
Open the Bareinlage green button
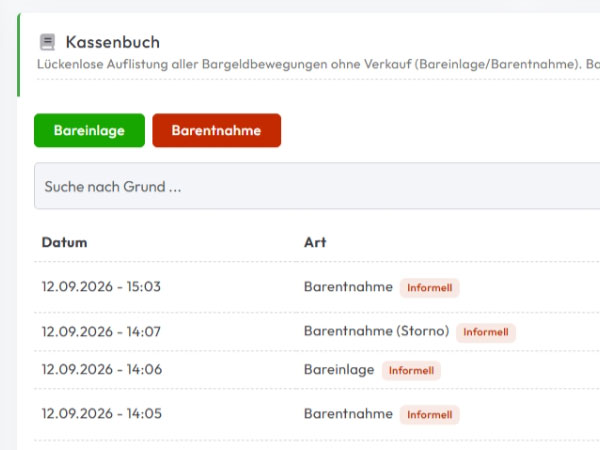coord(90,130)
